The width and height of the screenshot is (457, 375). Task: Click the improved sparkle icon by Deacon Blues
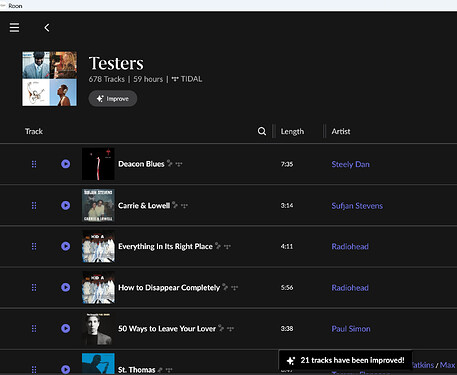coord(170,163)
